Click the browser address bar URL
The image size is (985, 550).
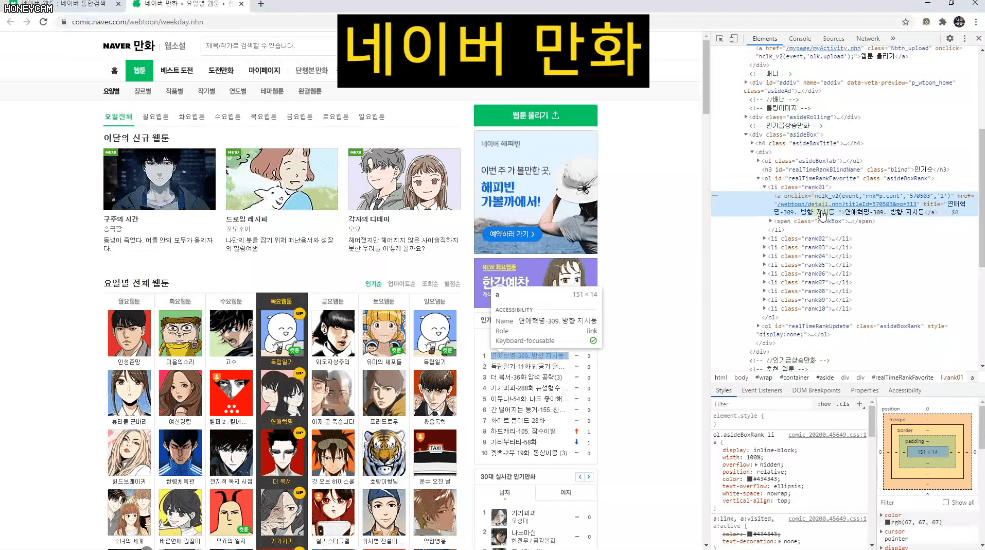[138, 21]
